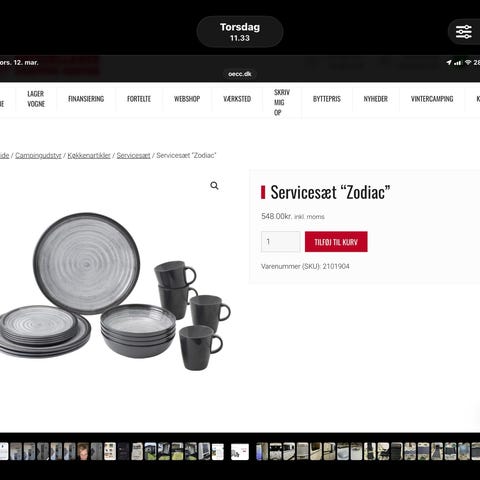Follow the Servicesæt breadcrumb link
This screenshot has width=480, height=480.
(x=133, y=155)
